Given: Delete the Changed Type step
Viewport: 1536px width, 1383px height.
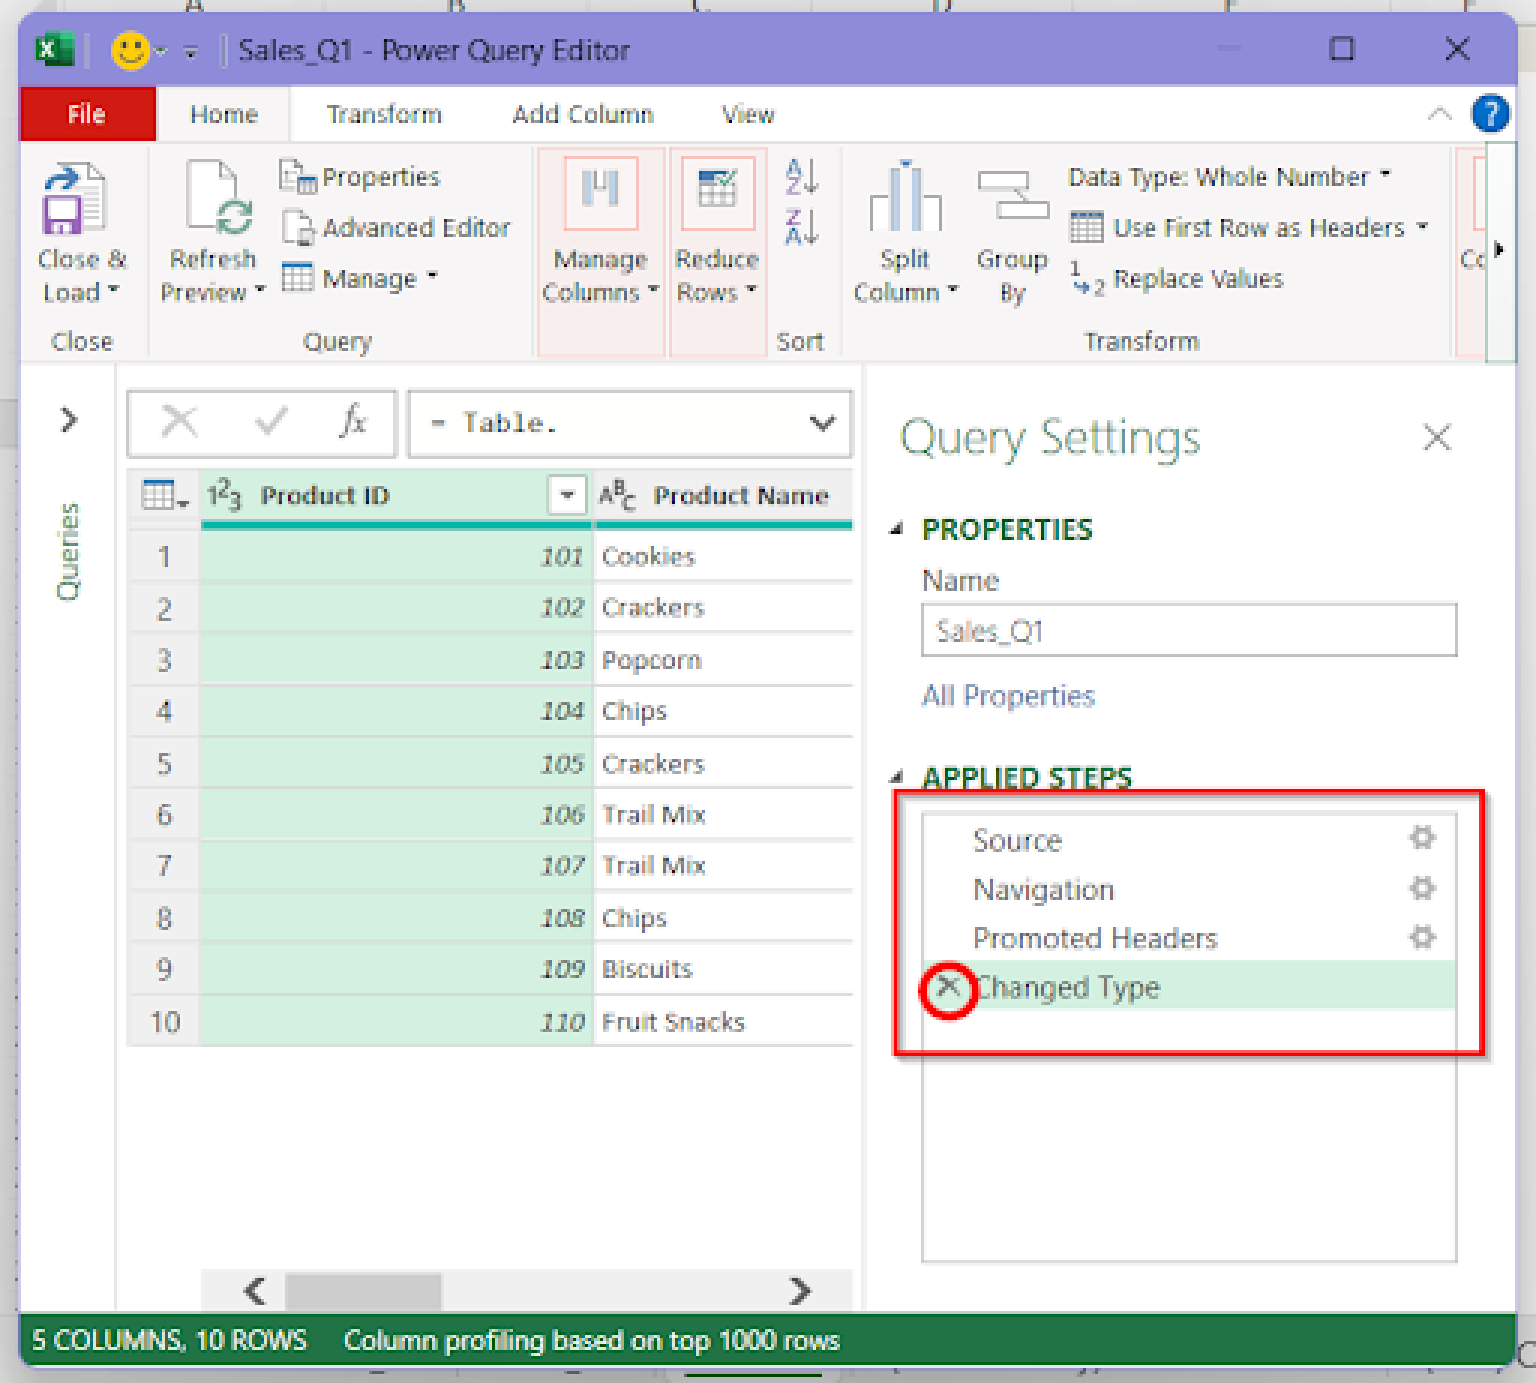Looking at the screenshot, I should tap(947, 989).
